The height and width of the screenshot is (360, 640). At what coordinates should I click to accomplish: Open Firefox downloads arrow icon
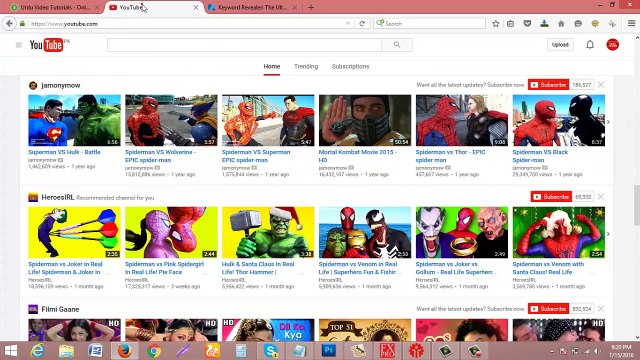[544, 24]
